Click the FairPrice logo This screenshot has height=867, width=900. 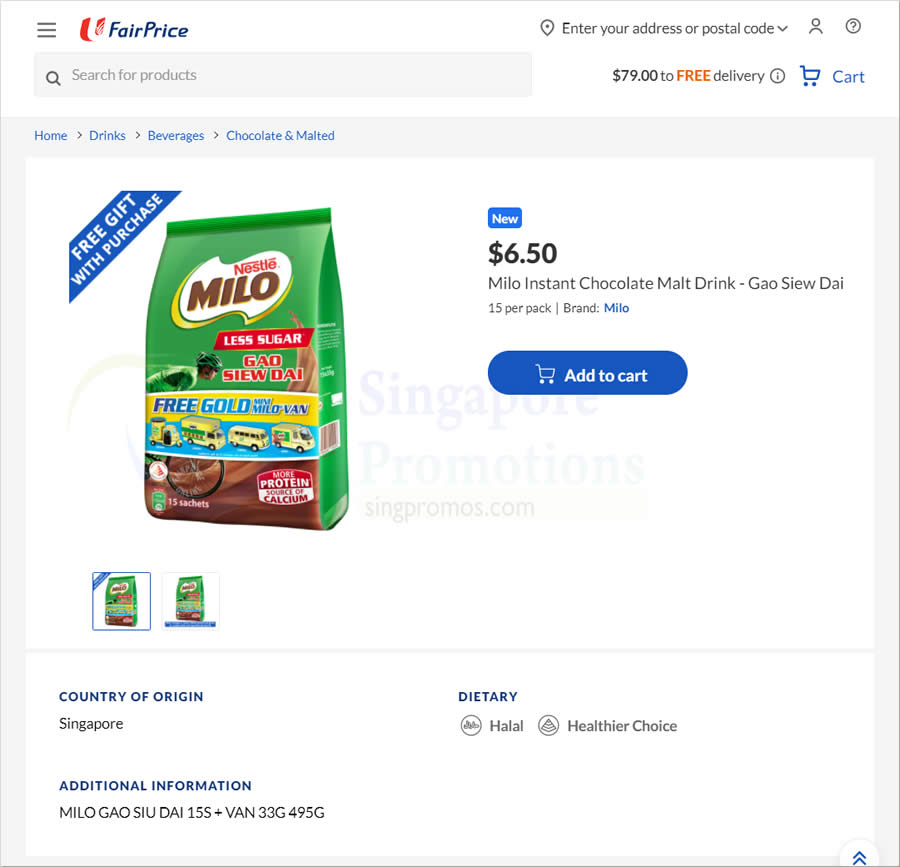point(134,29)
